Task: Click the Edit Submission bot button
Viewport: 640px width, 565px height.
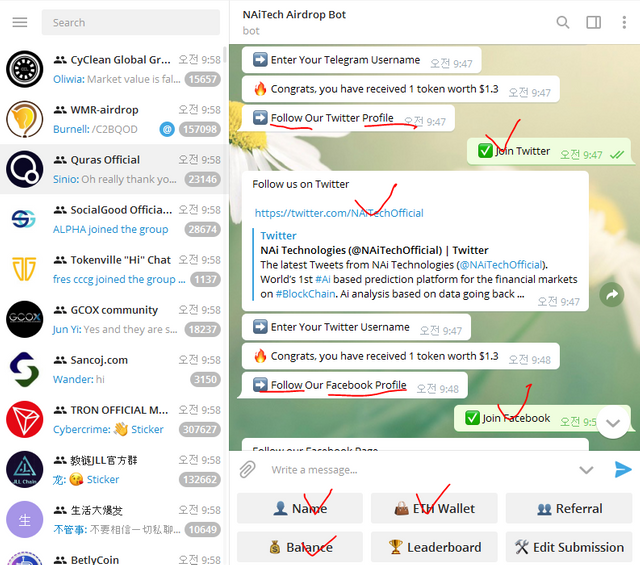Action: (569, 547)
